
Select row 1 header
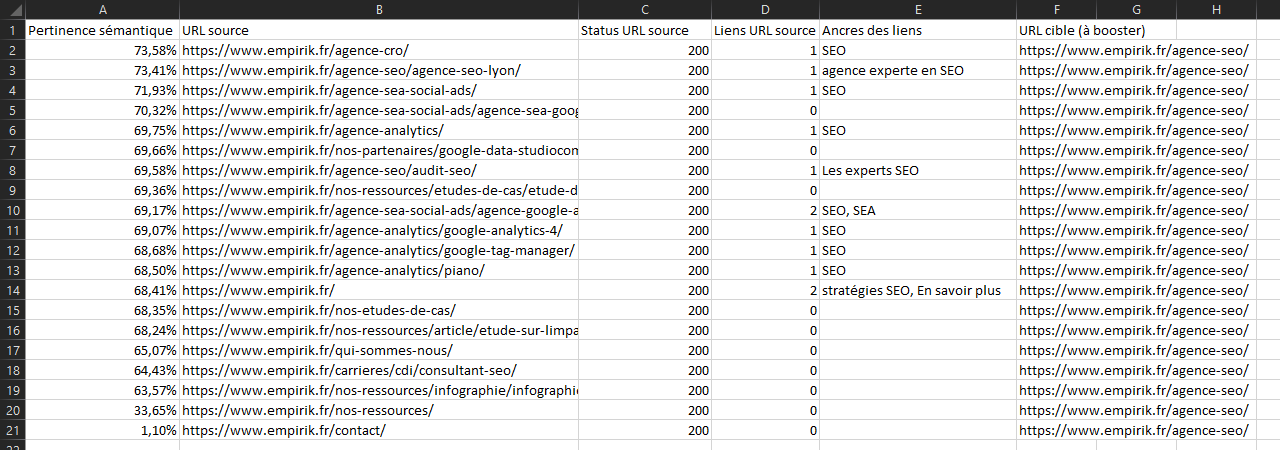tap(12, 30)
